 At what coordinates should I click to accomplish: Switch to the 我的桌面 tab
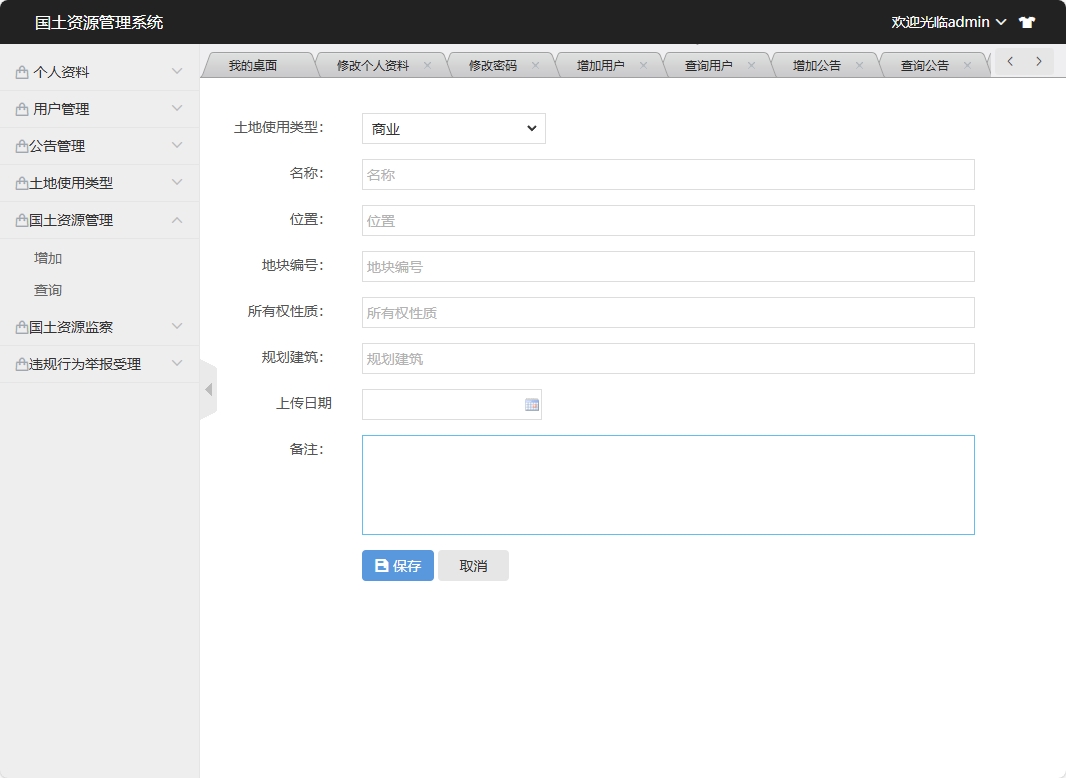pos(252,66)
